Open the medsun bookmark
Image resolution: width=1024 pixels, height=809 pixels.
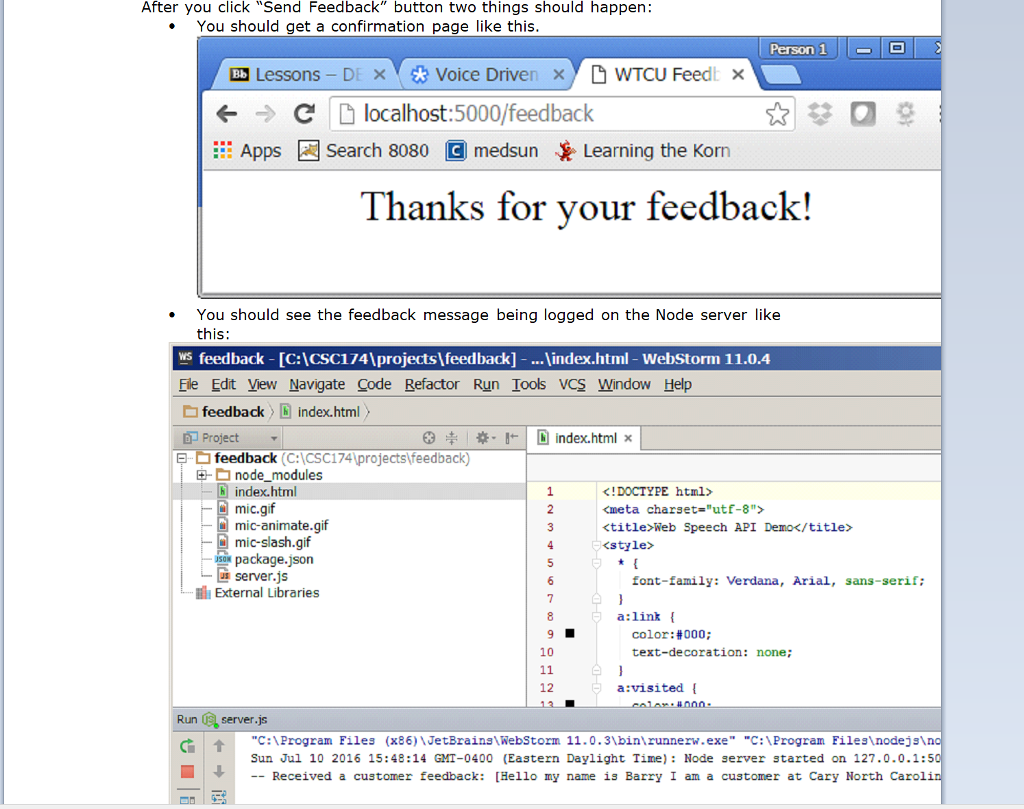505,150
